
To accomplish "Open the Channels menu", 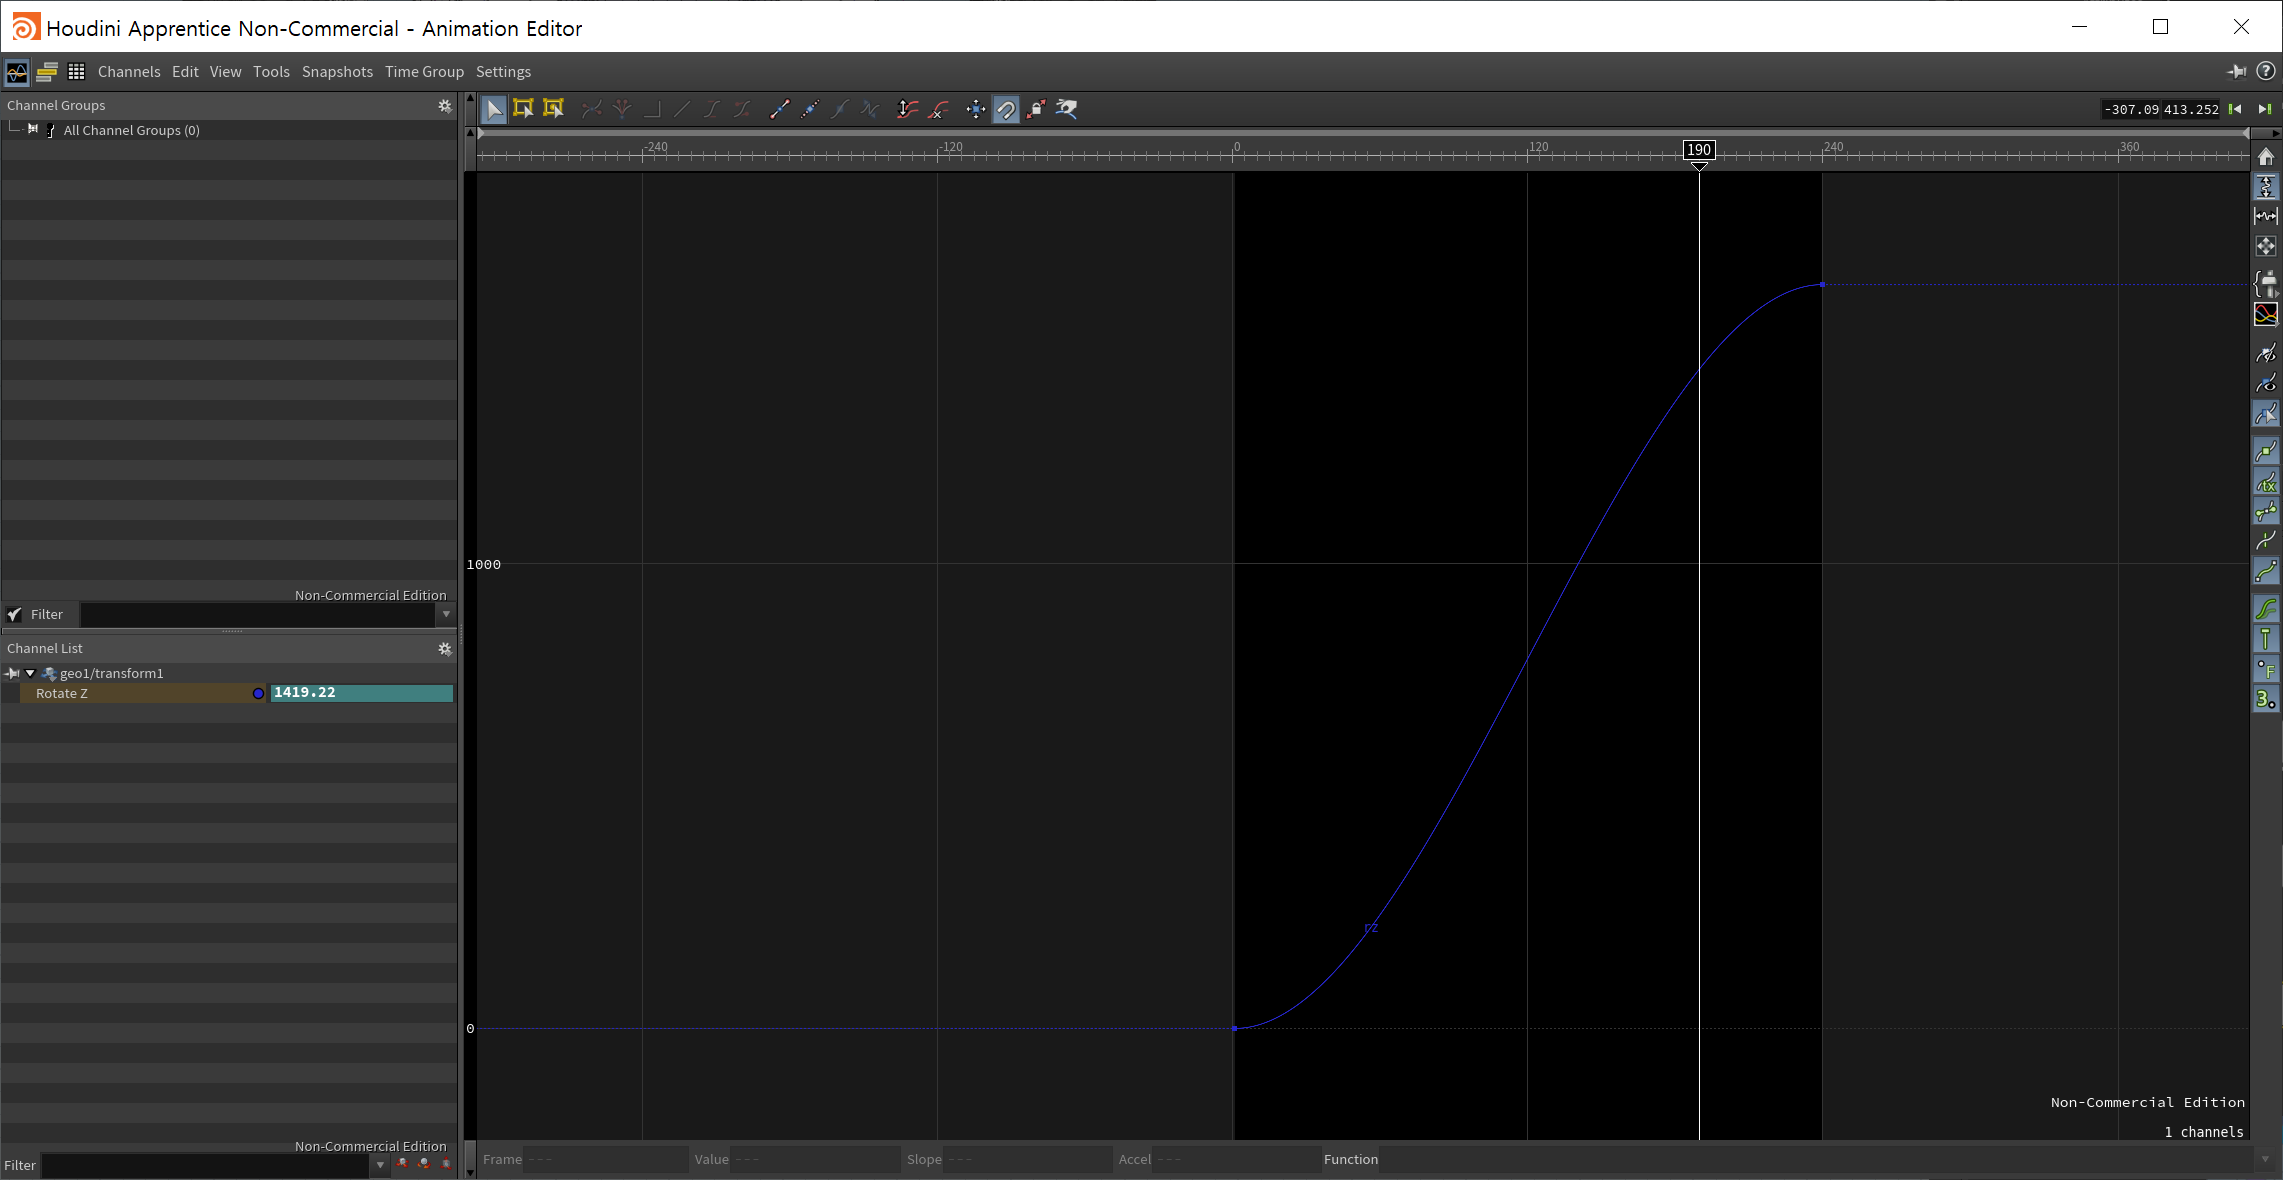I will 129,72.
